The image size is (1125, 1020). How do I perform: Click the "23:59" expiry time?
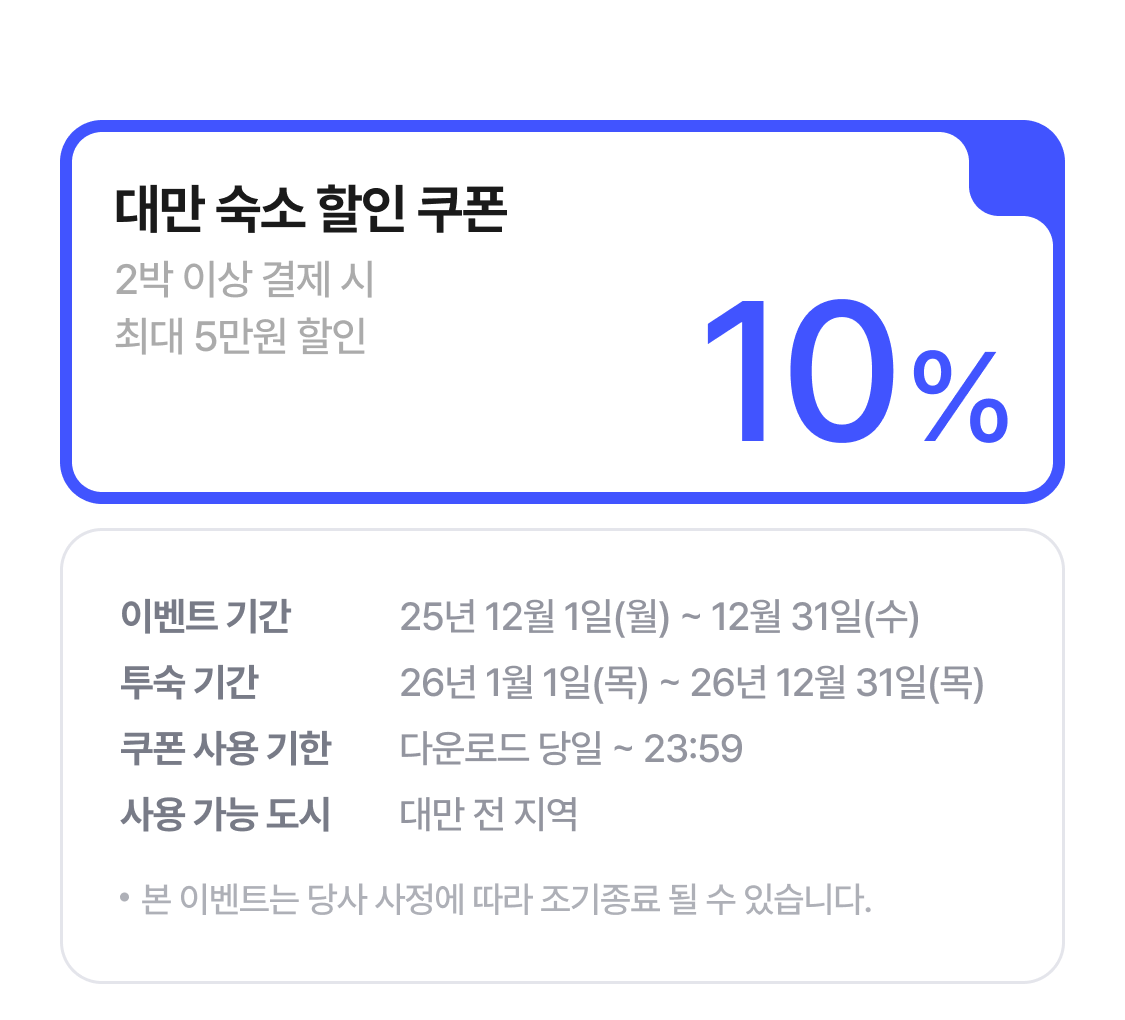point(693,749)
